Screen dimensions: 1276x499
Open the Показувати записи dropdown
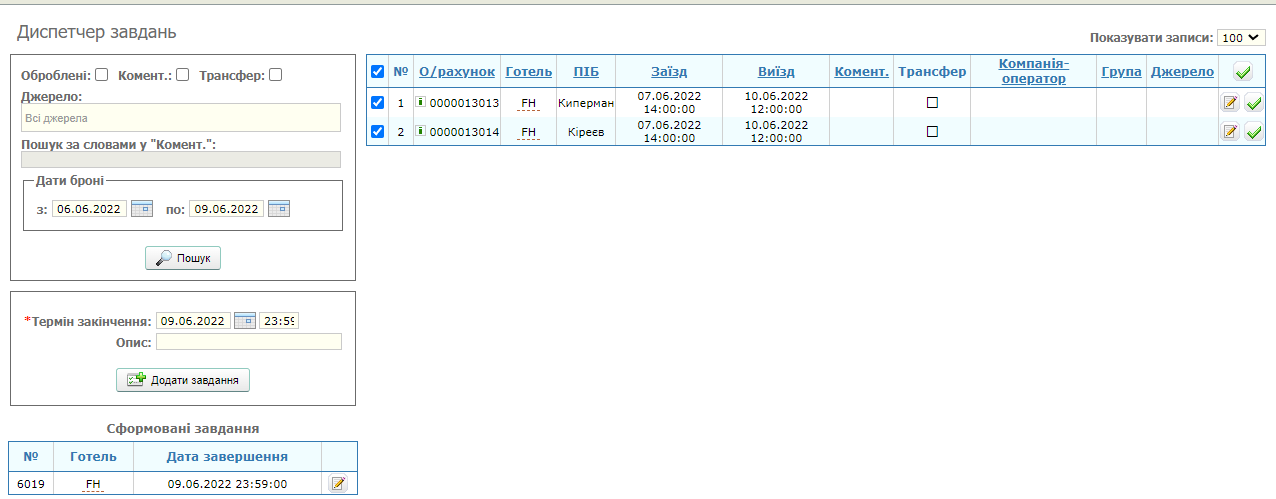1242,37
